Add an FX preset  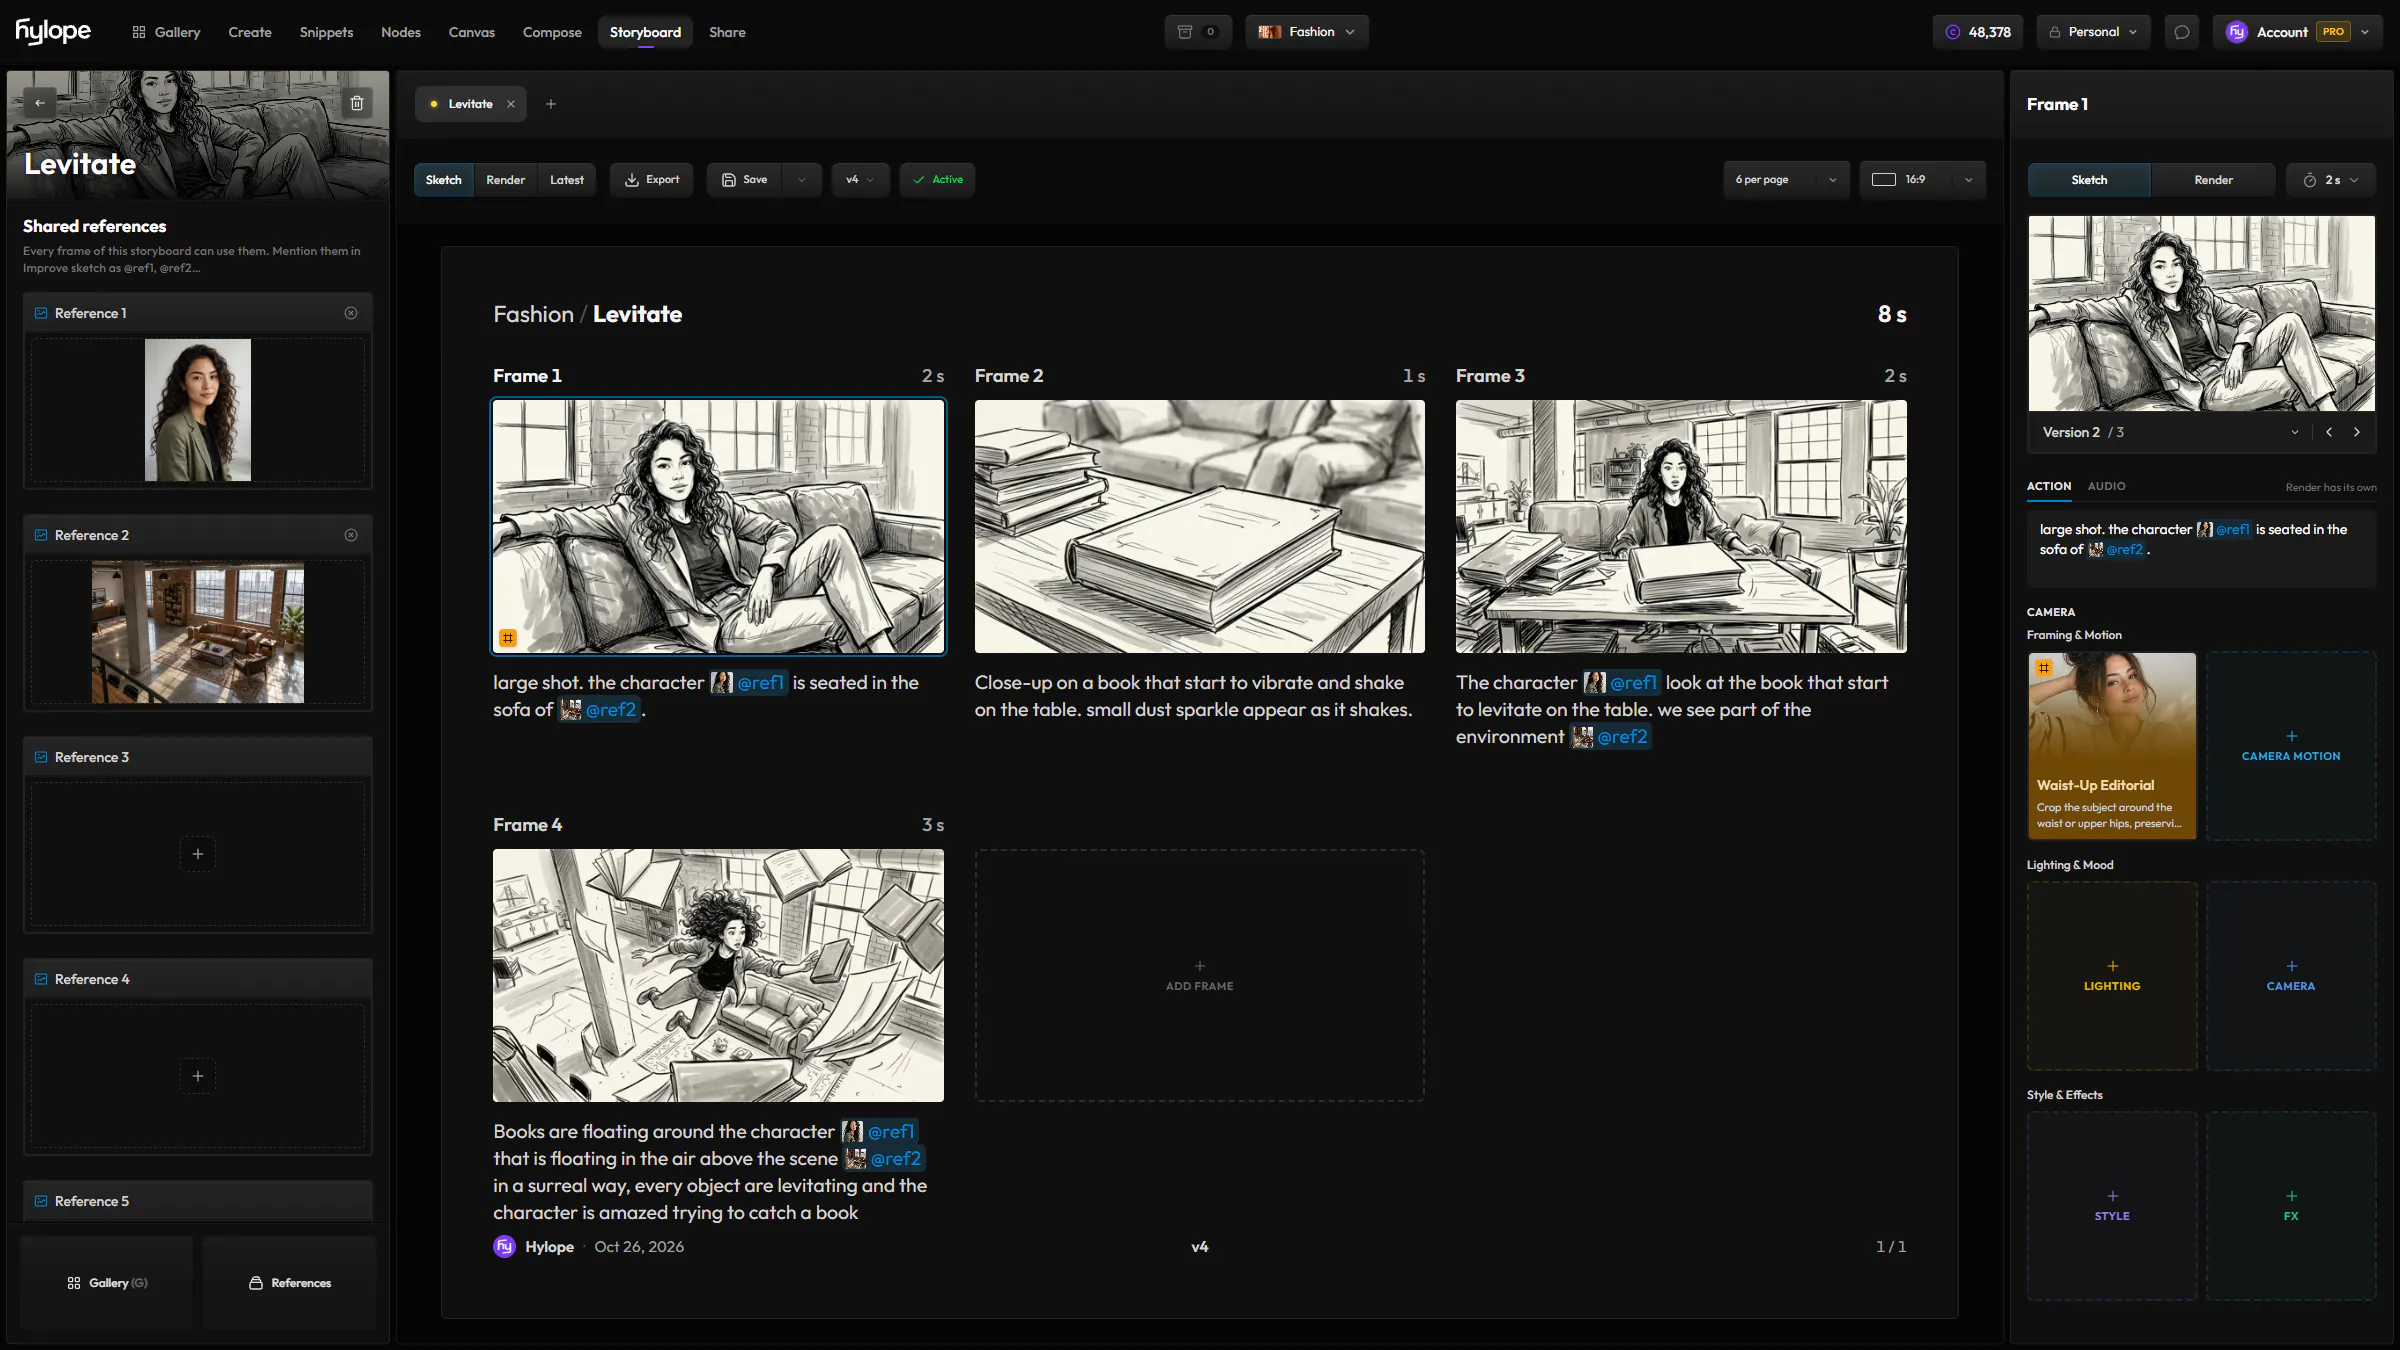pyautogui.click(x=2291, y=1206)
